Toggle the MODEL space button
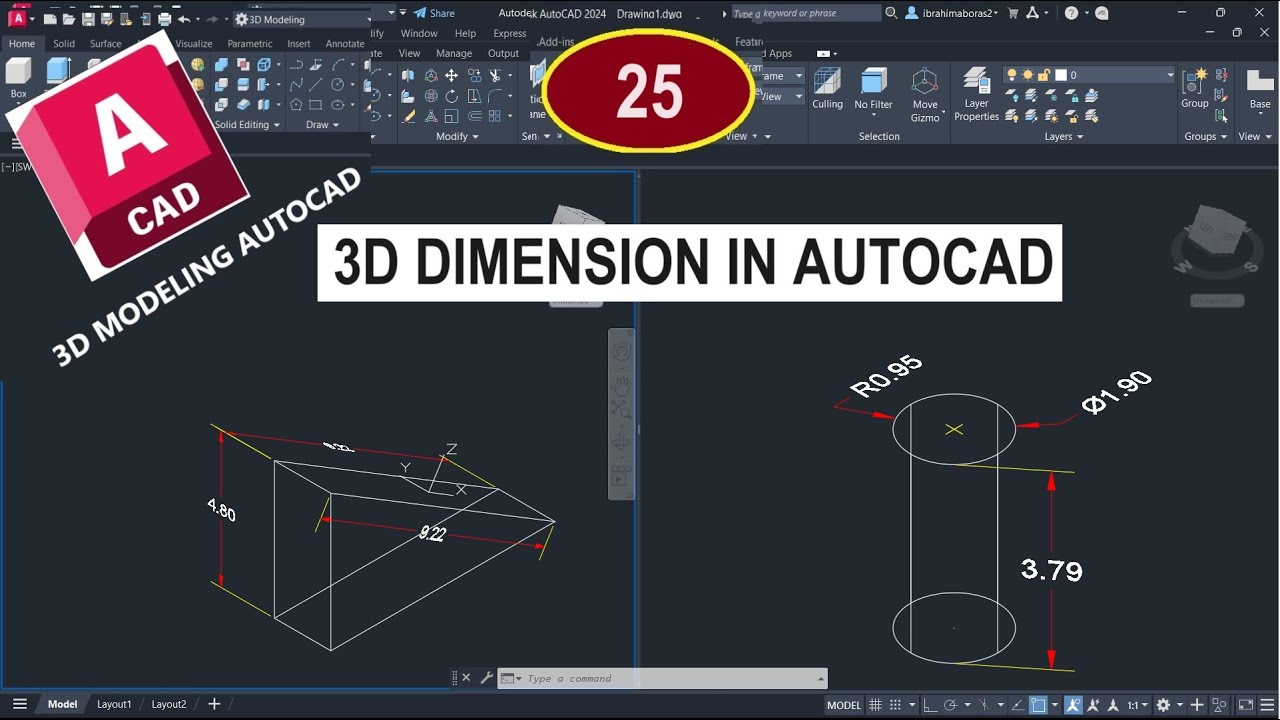Image resolution: width=1280 pixels, height=720 pixels. (845, 705)
